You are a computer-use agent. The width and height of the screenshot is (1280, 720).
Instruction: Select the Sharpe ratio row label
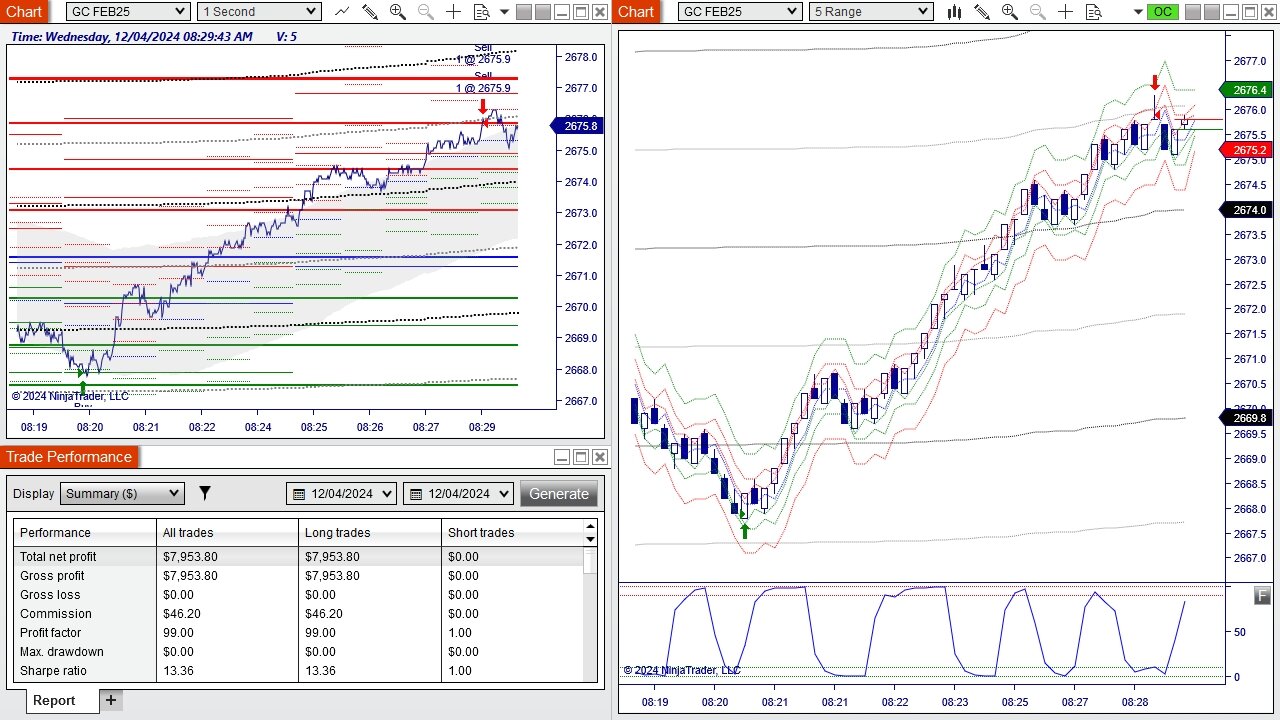(x=53, y=671)
